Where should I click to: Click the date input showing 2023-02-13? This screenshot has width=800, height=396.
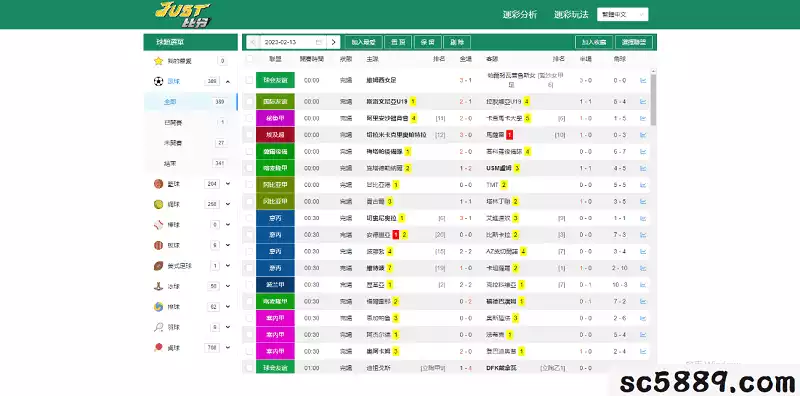point(293,42)
